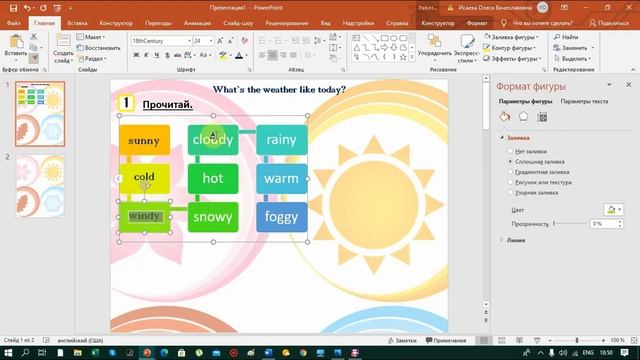Open the Раздел section dropdown
Viewport: 640px width, 360px height.
92,58
